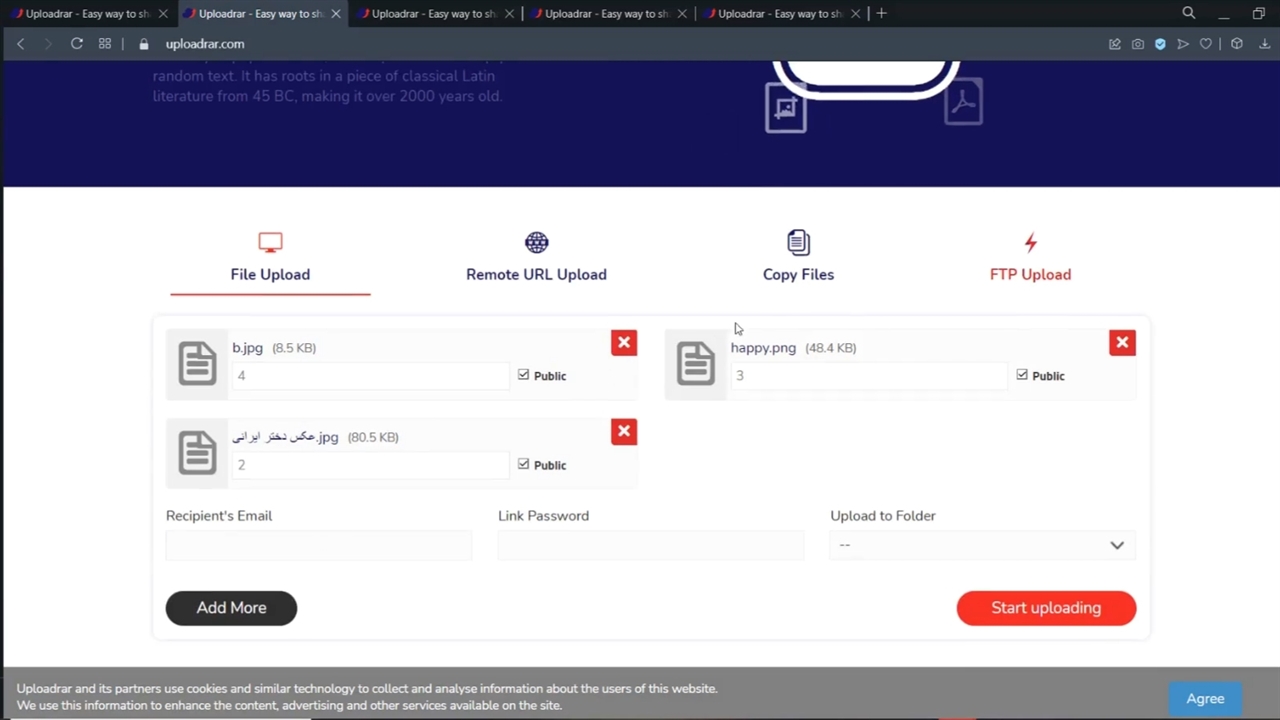Remove the b.jpg file with red X
This screenshot has width=1280, height=720.
coord(623,343)
